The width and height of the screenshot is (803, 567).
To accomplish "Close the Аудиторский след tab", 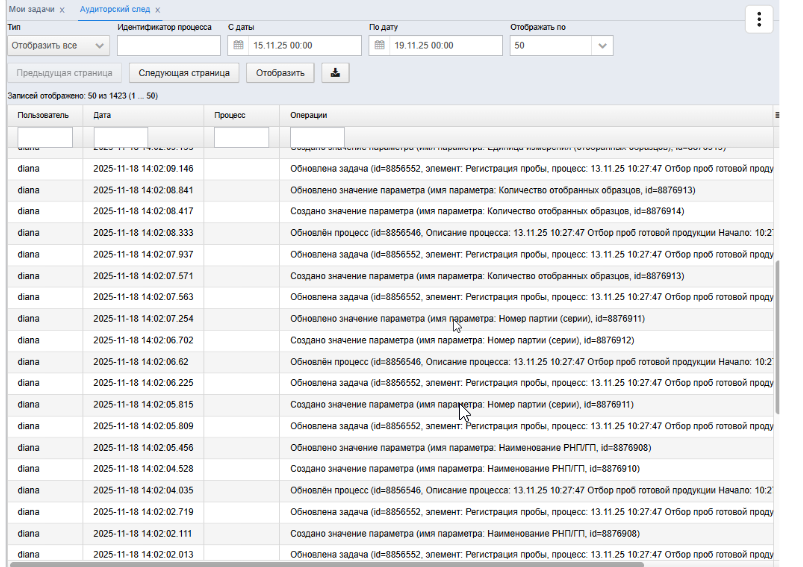I will (158, 10).
